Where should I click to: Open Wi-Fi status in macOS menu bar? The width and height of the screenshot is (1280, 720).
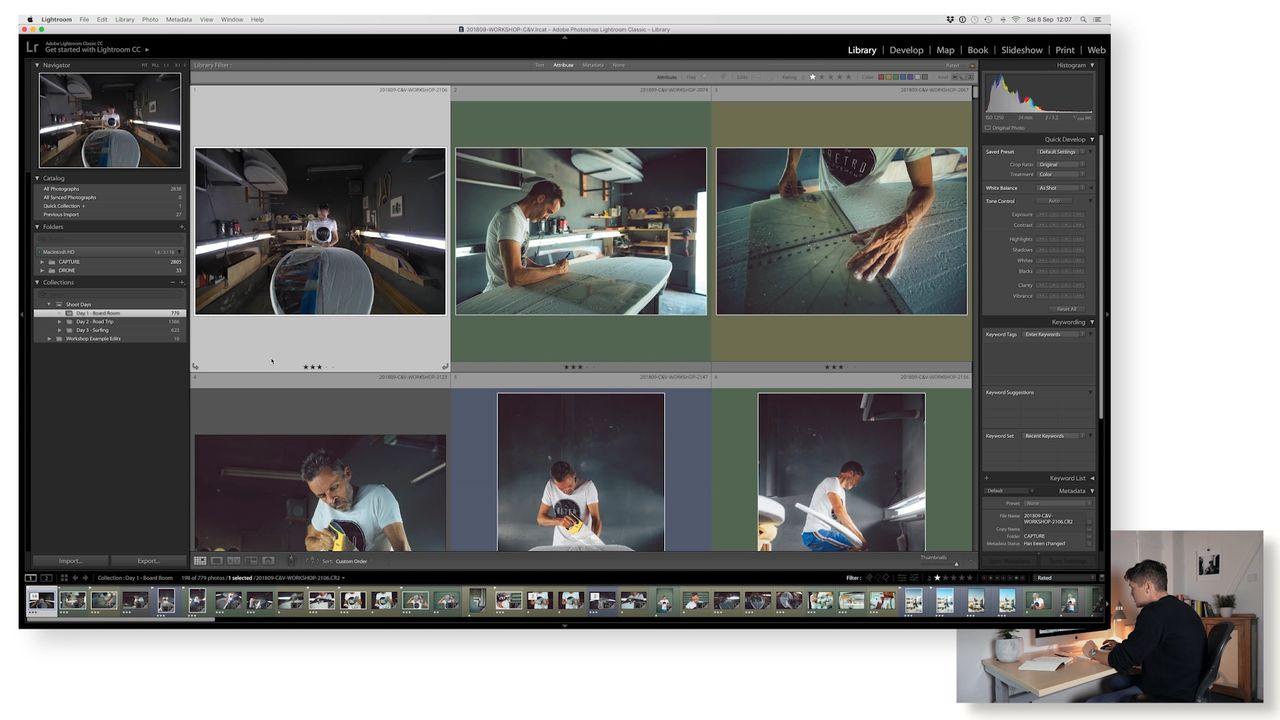pyautogui.click(x=1015, y=19)
